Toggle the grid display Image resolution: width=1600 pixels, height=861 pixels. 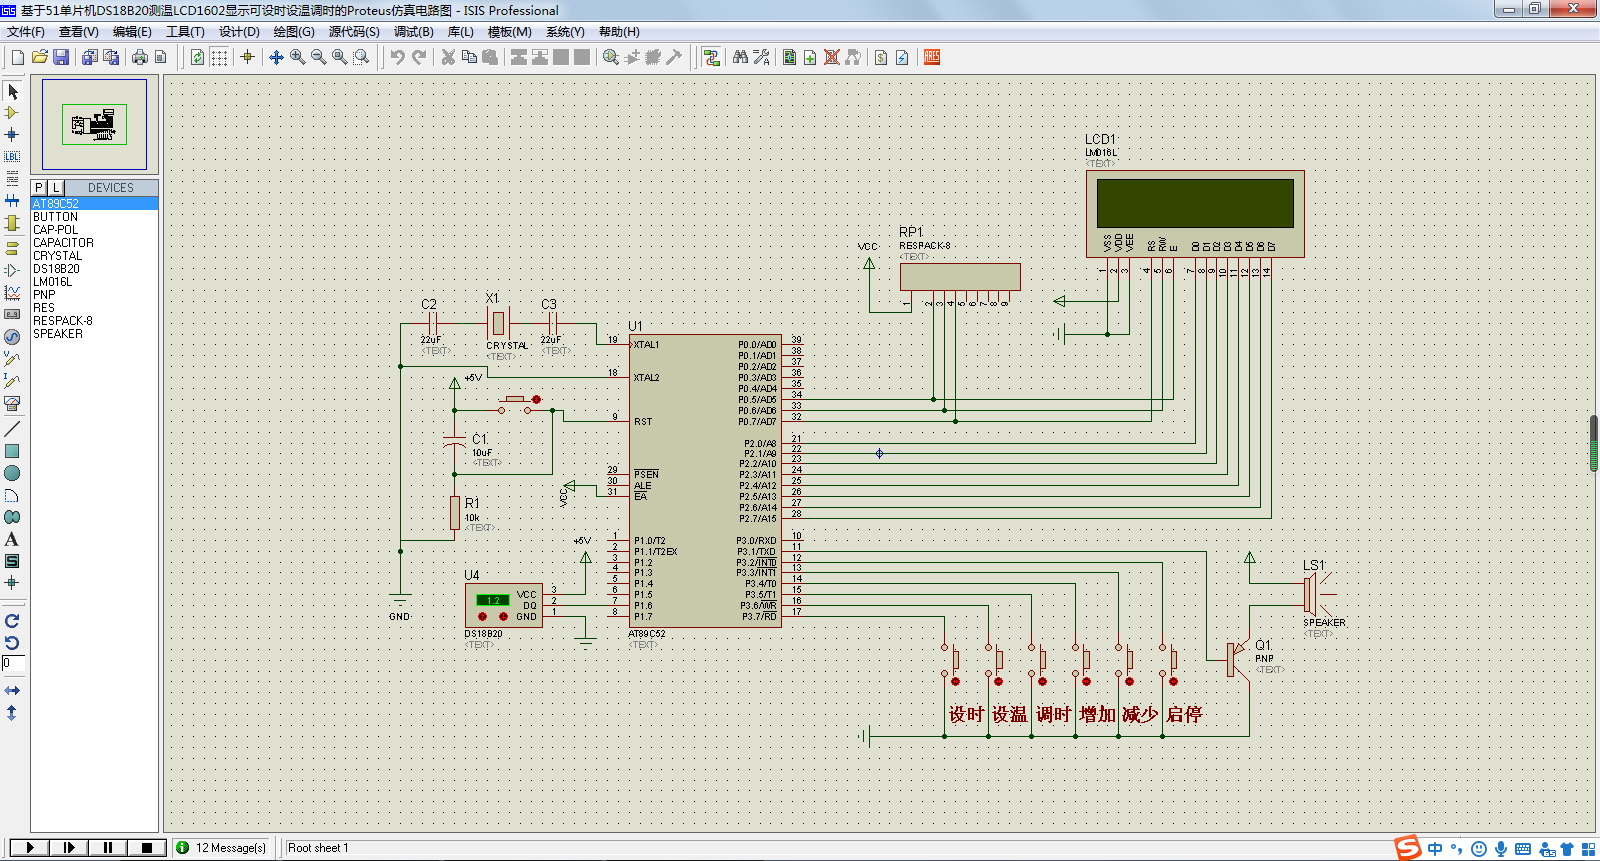point(219,57)
